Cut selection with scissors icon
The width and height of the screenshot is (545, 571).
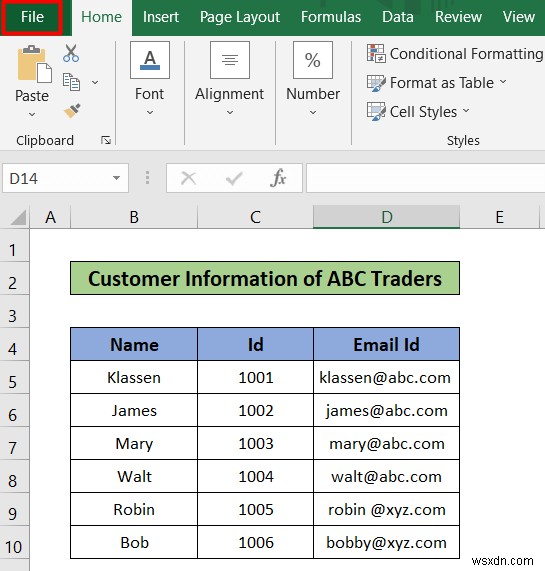point(71,53)
